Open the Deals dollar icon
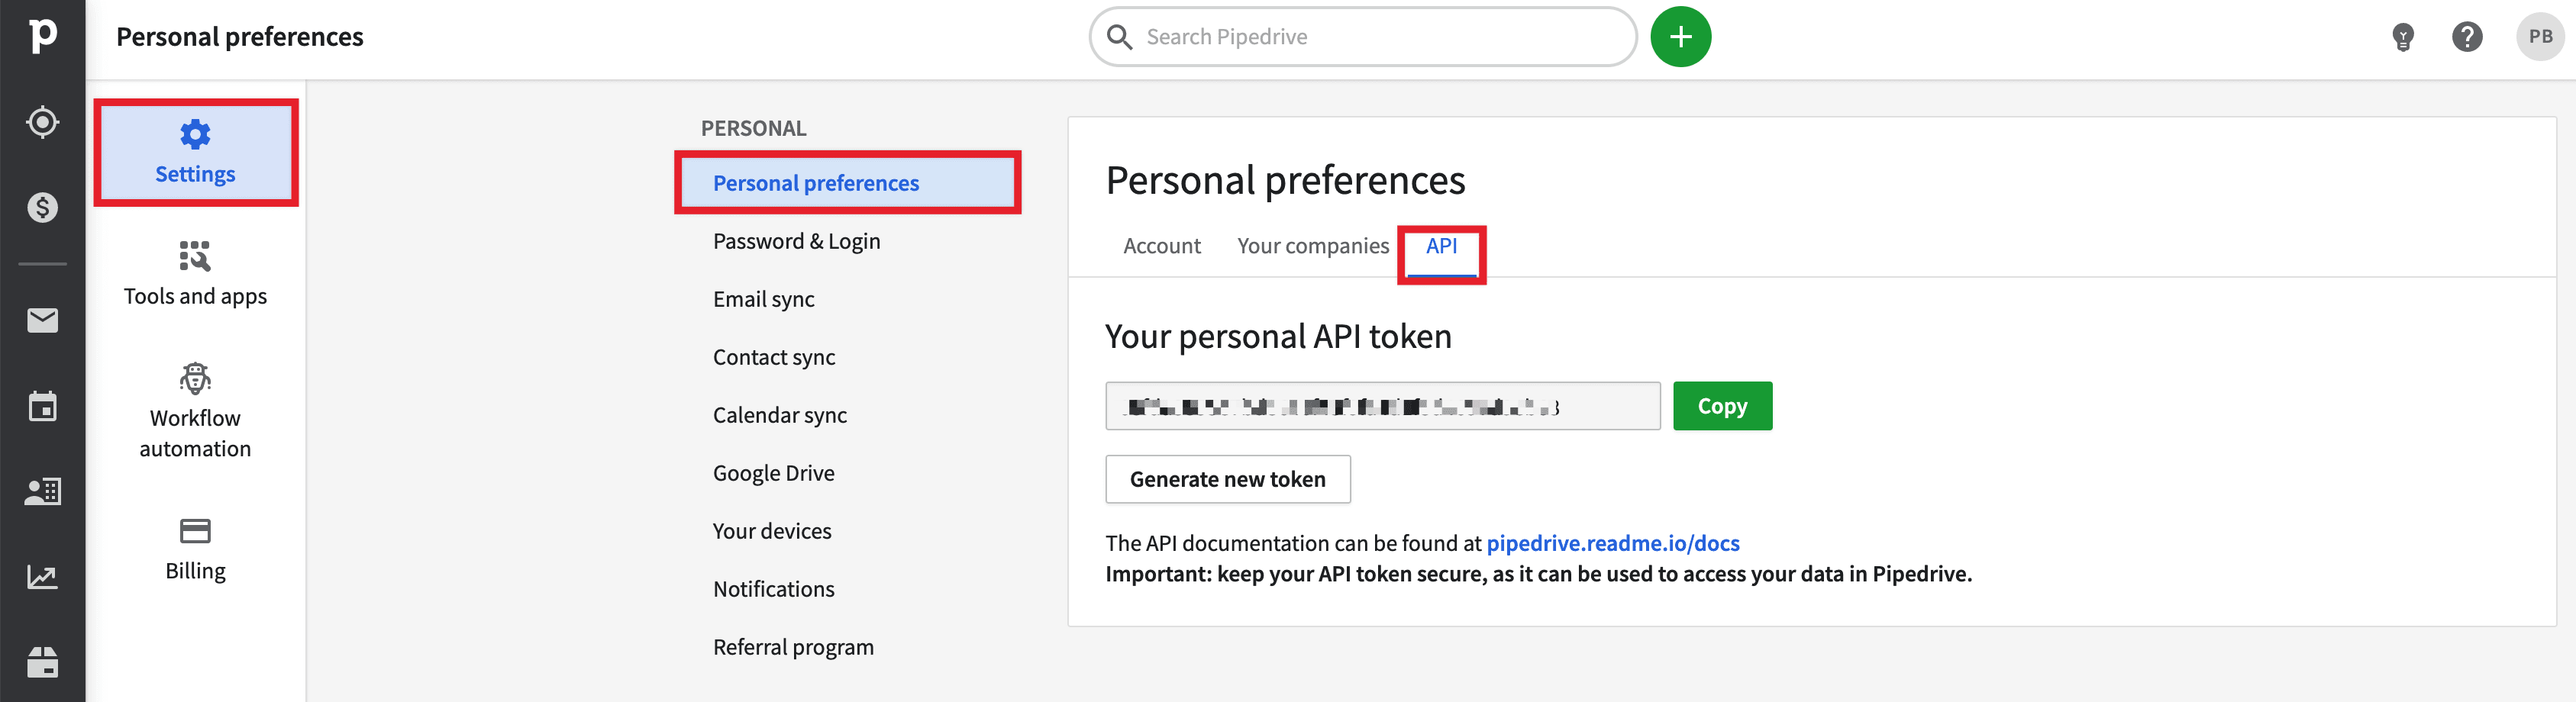 [x=42, y=207]
